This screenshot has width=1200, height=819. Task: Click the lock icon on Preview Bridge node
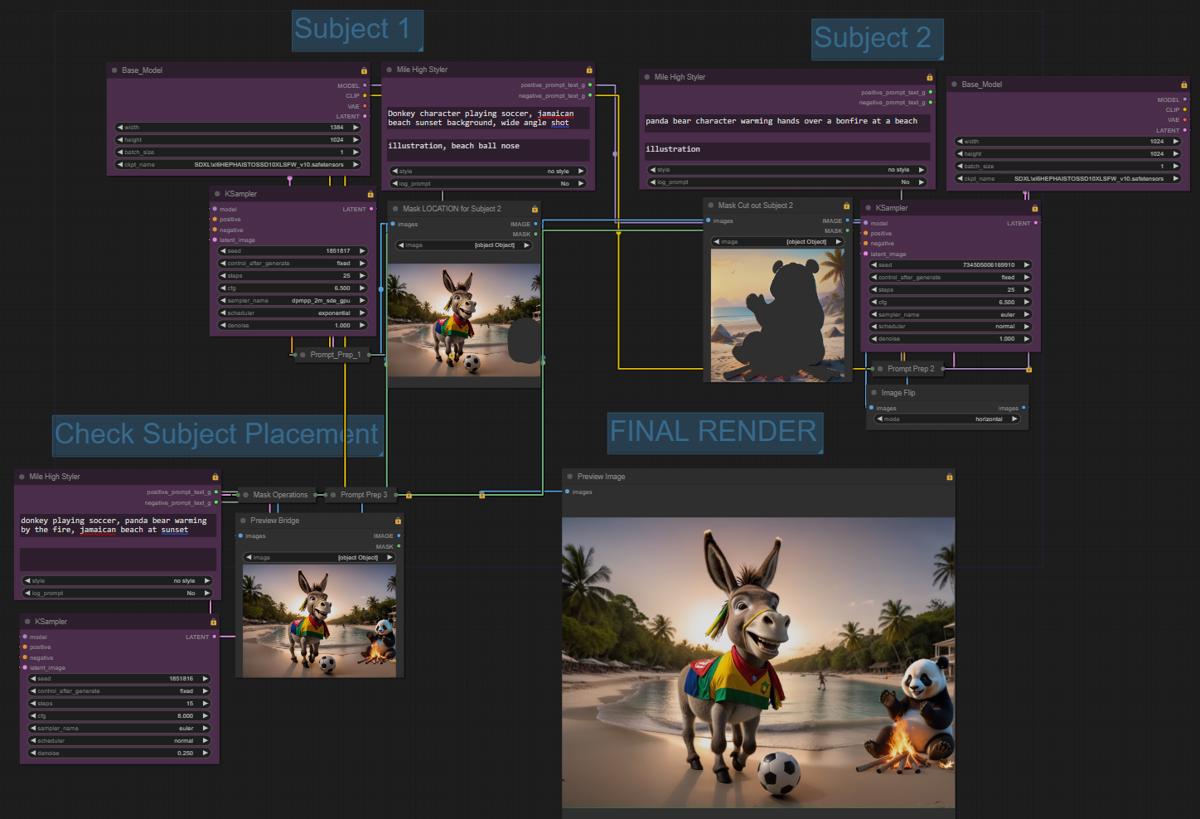point(398,521)
